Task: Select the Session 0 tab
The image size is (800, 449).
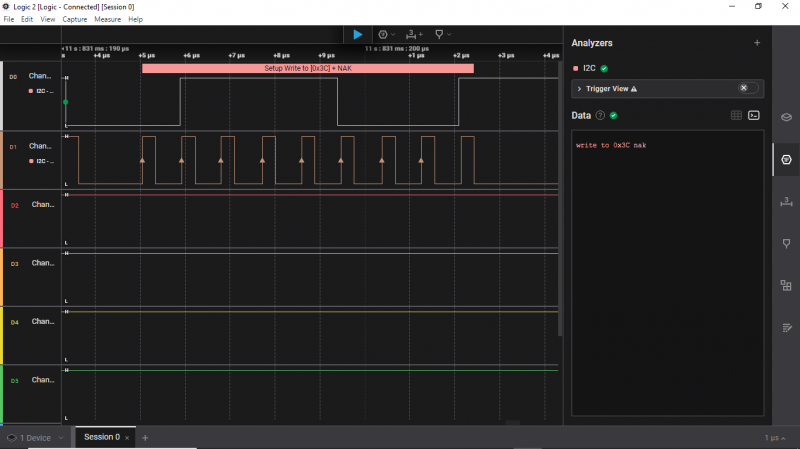Action: tap(101, 437)
